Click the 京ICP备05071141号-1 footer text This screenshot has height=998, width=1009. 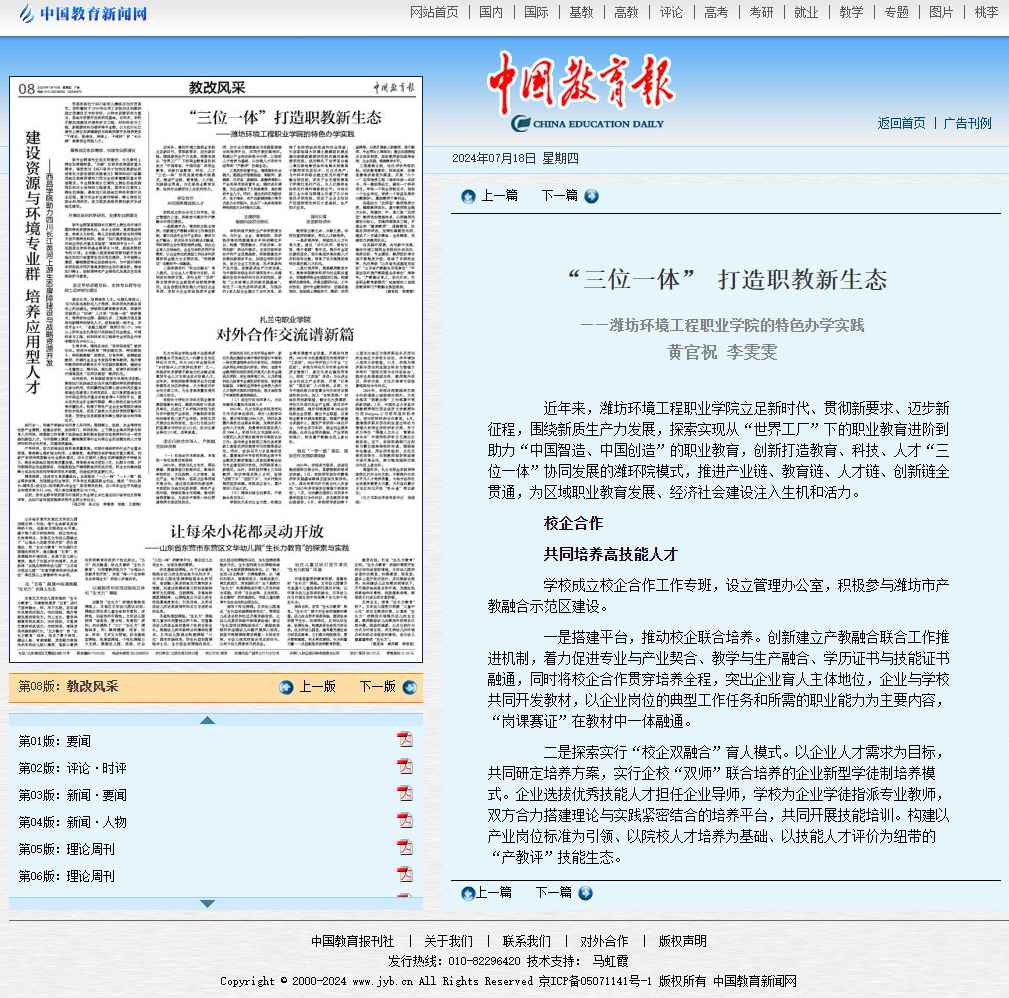pyautogui.click(x=595, y=981)
